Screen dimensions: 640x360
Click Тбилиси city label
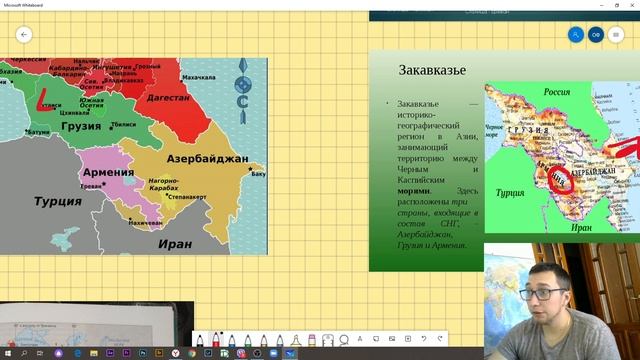124,124
